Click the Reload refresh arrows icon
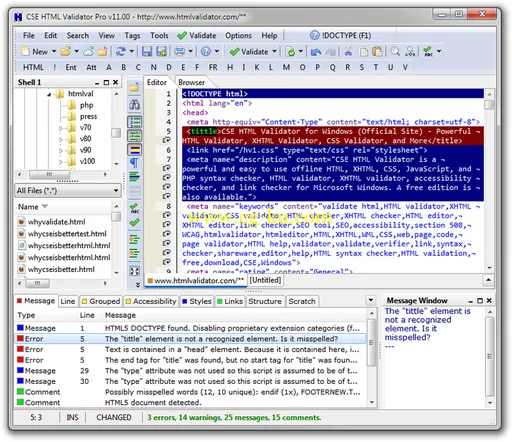The width and height of the screenshot is (512, 442). click(120, 51)
